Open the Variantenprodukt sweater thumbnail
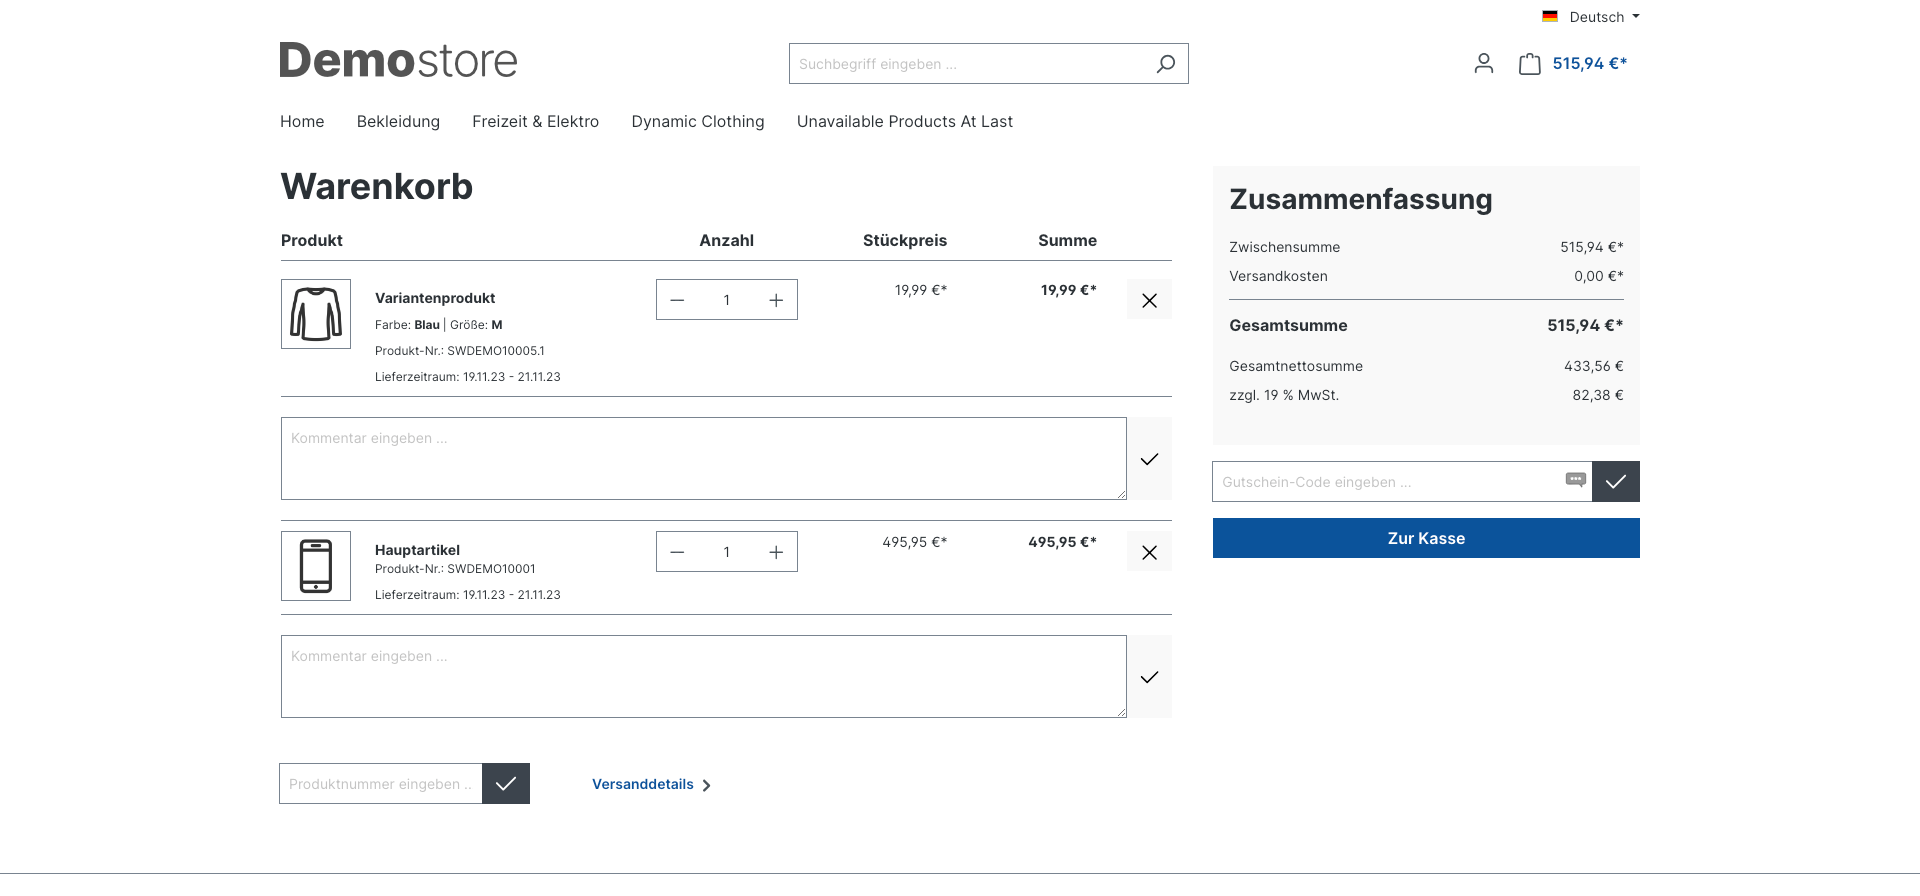This screenshot has width=1920, height=896. click(x=316, y=314)
